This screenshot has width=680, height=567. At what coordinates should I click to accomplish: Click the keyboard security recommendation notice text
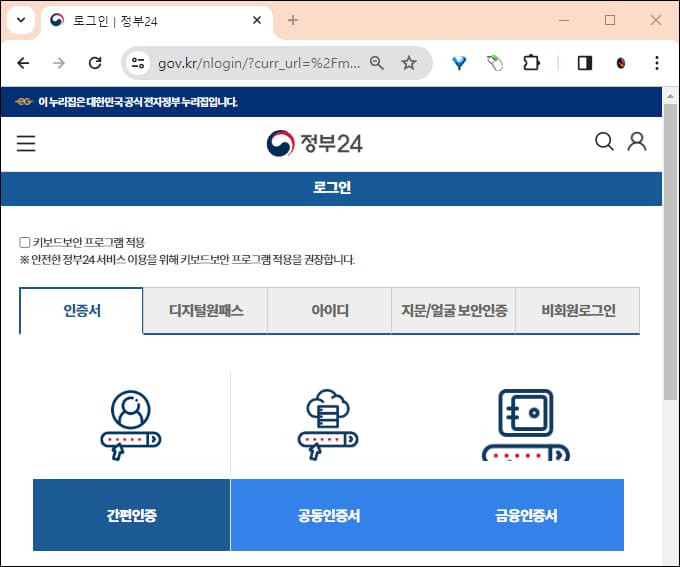(187, 260)
